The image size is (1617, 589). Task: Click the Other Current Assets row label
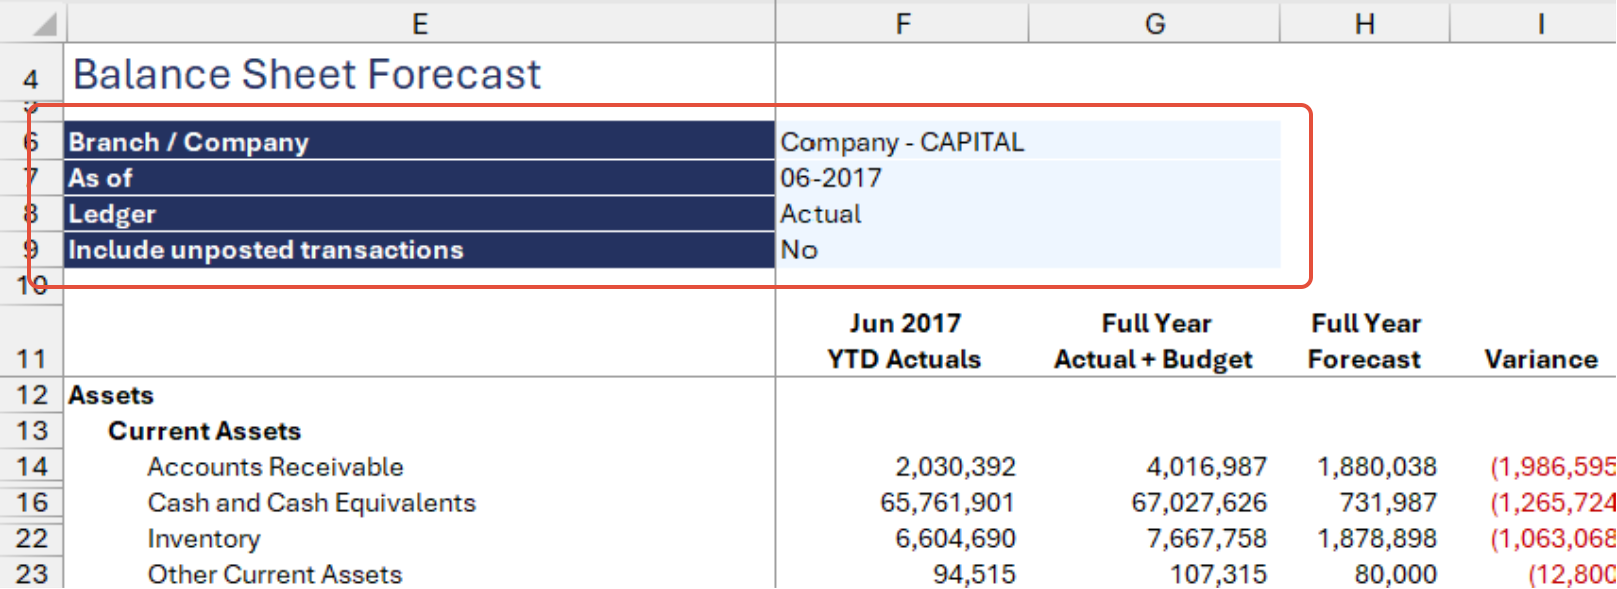click(275, 575)
